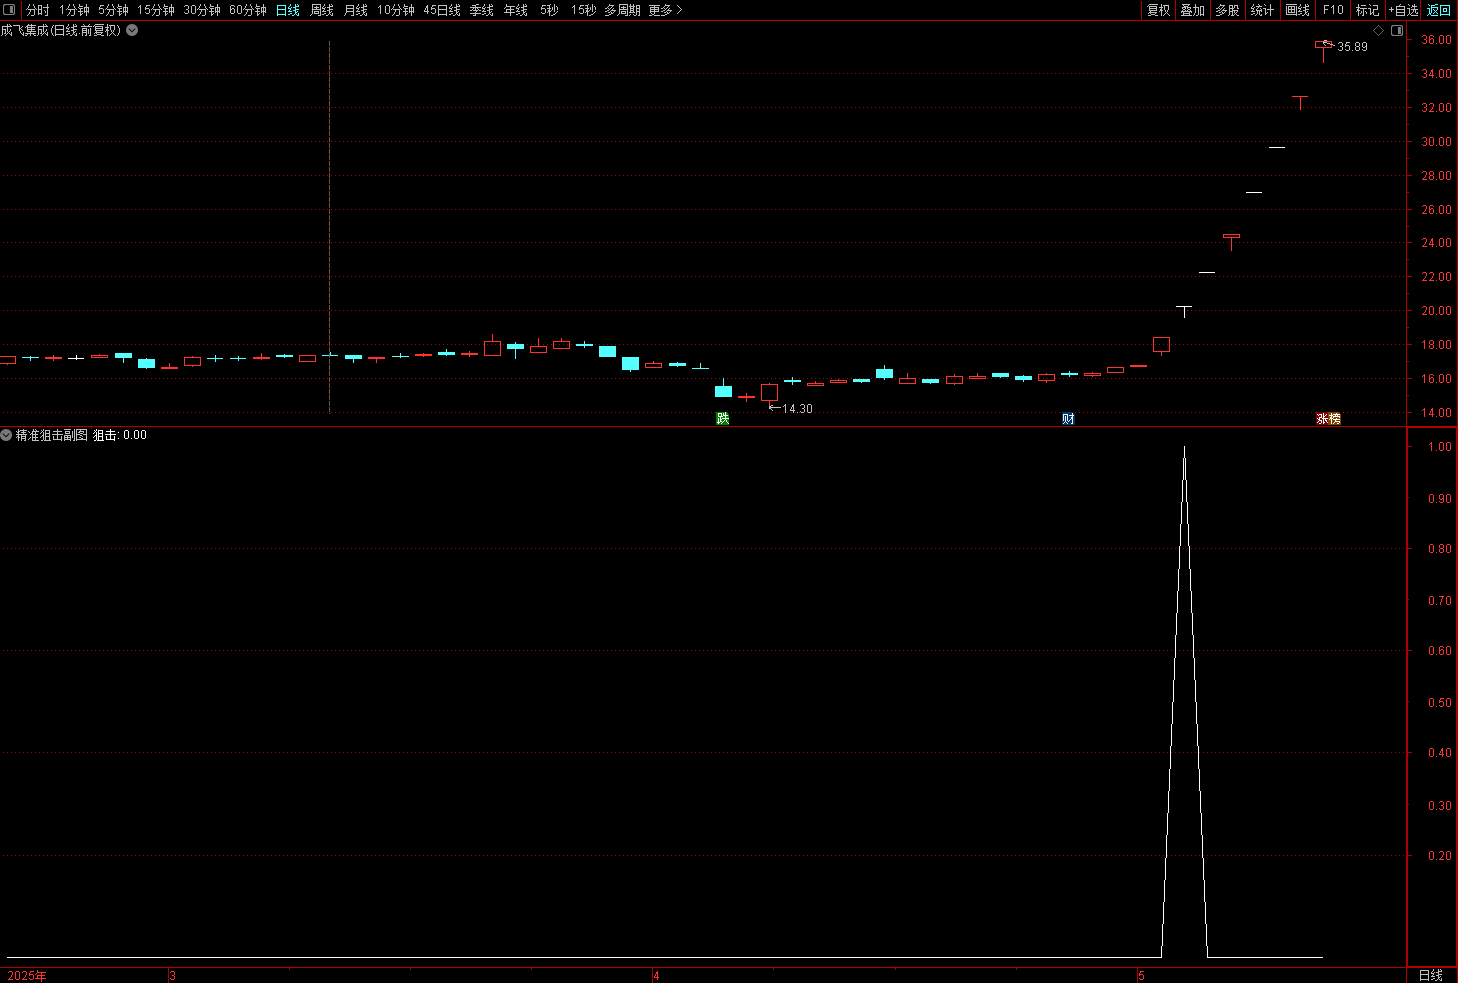Click the 返回 back button
The image size is (1458, 983).
click(x=1439, y=10)
